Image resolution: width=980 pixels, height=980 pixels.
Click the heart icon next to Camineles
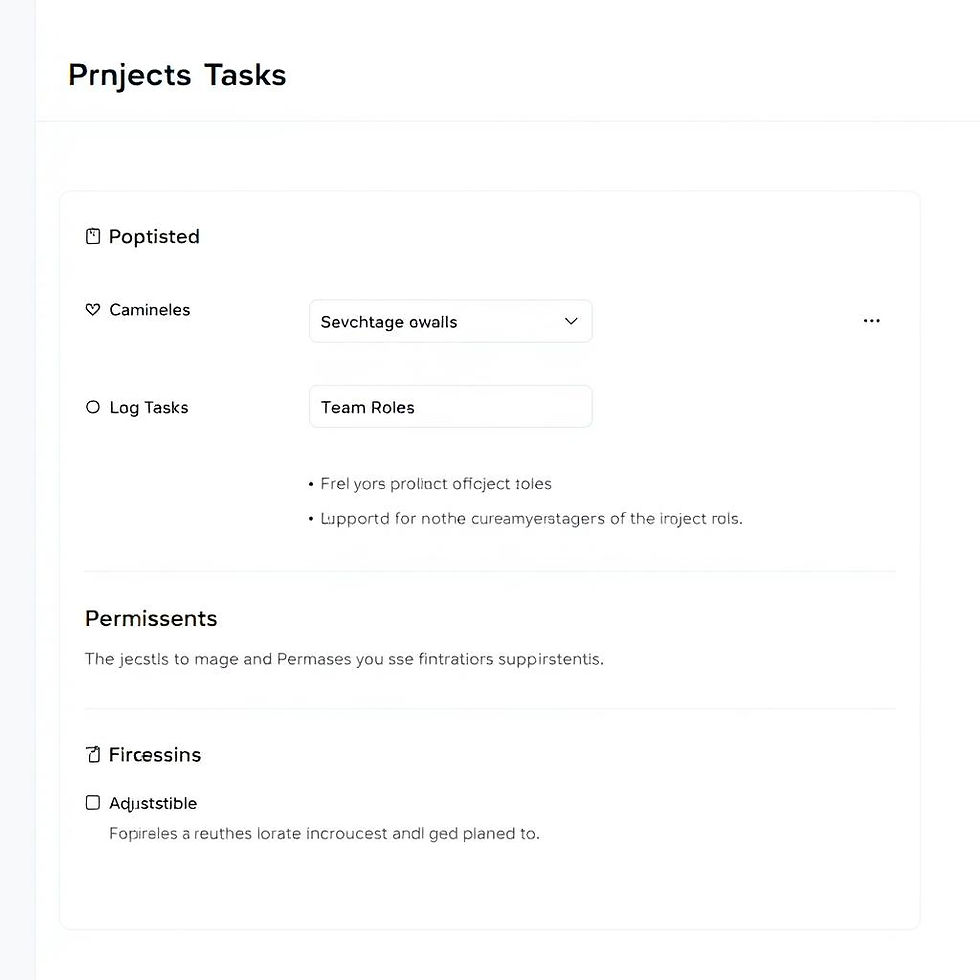tap(93, 310)
